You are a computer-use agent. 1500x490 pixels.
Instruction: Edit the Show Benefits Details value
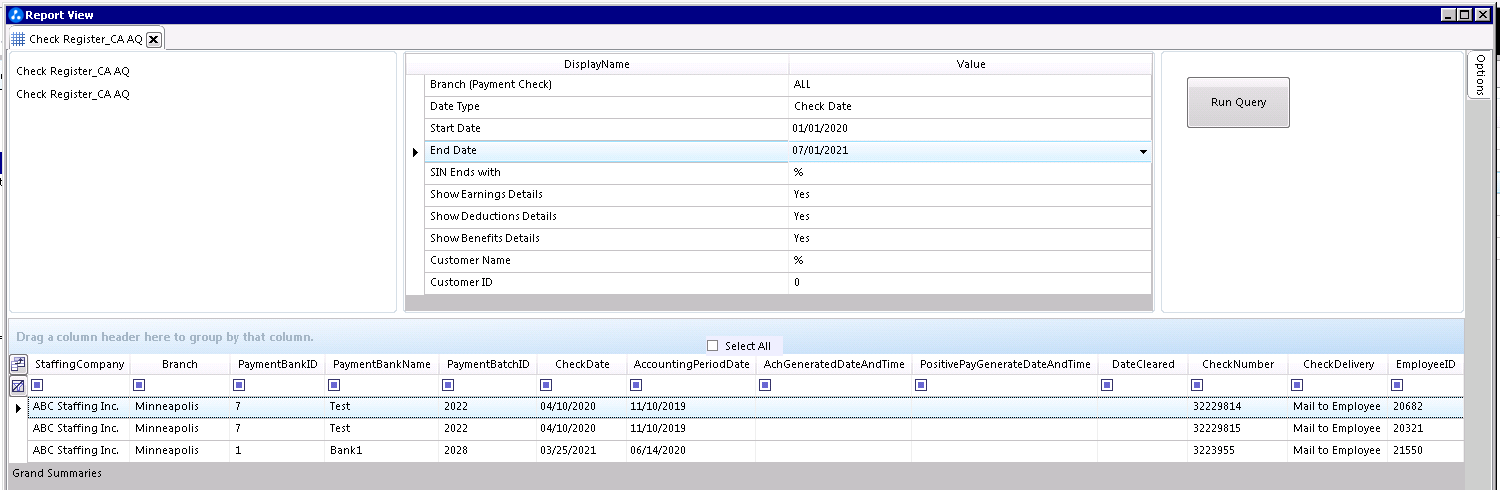[x=970, y=239]
